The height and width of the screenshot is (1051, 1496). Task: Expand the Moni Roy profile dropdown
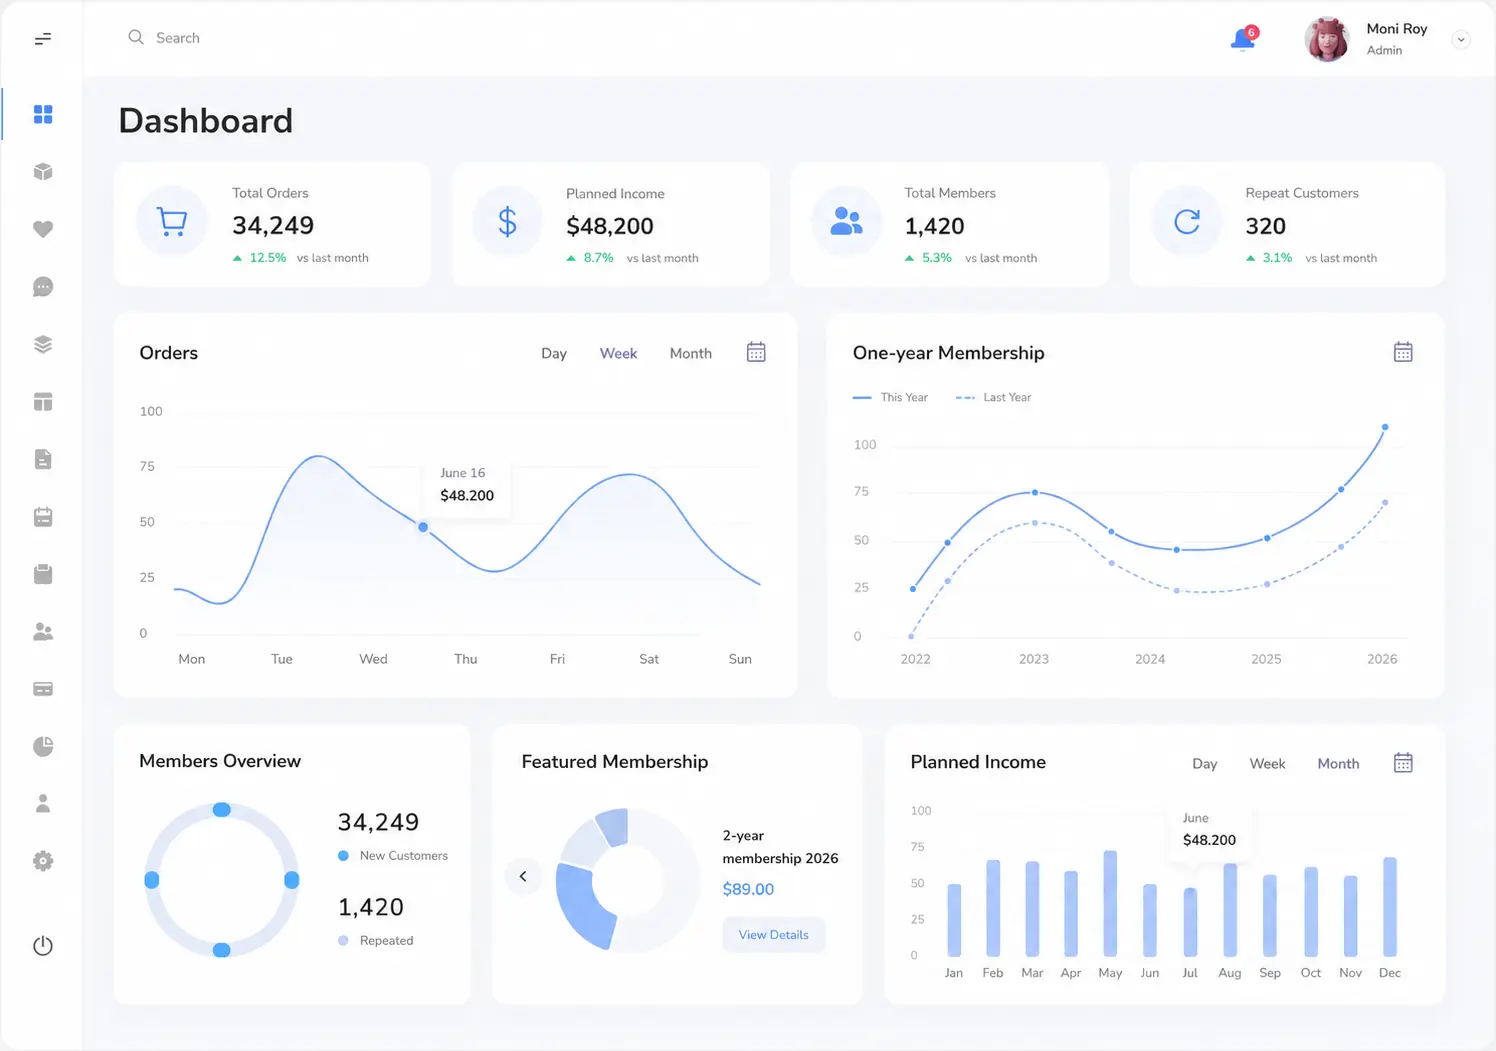tap(1461, 40)
